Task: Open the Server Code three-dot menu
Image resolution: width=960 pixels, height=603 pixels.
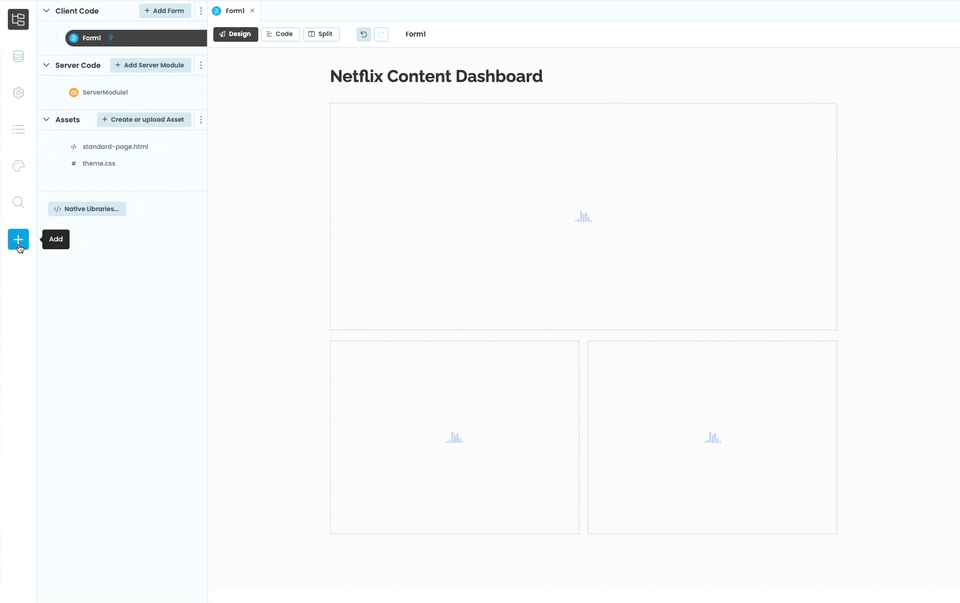Action: pyautogui.click(x=201, y=66)
